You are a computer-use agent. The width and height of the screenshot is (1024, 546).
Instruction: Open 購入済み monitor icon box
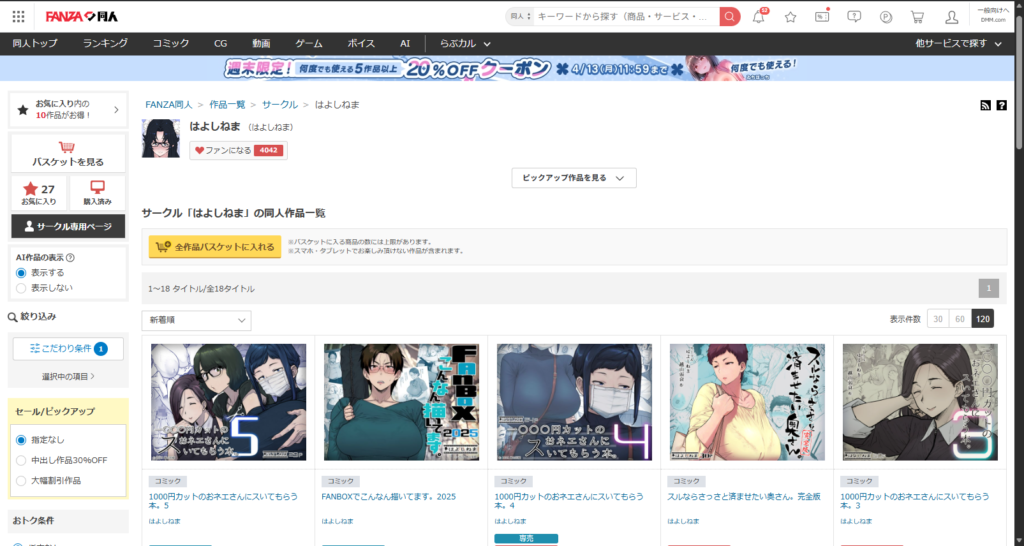(x=97, y=194)
